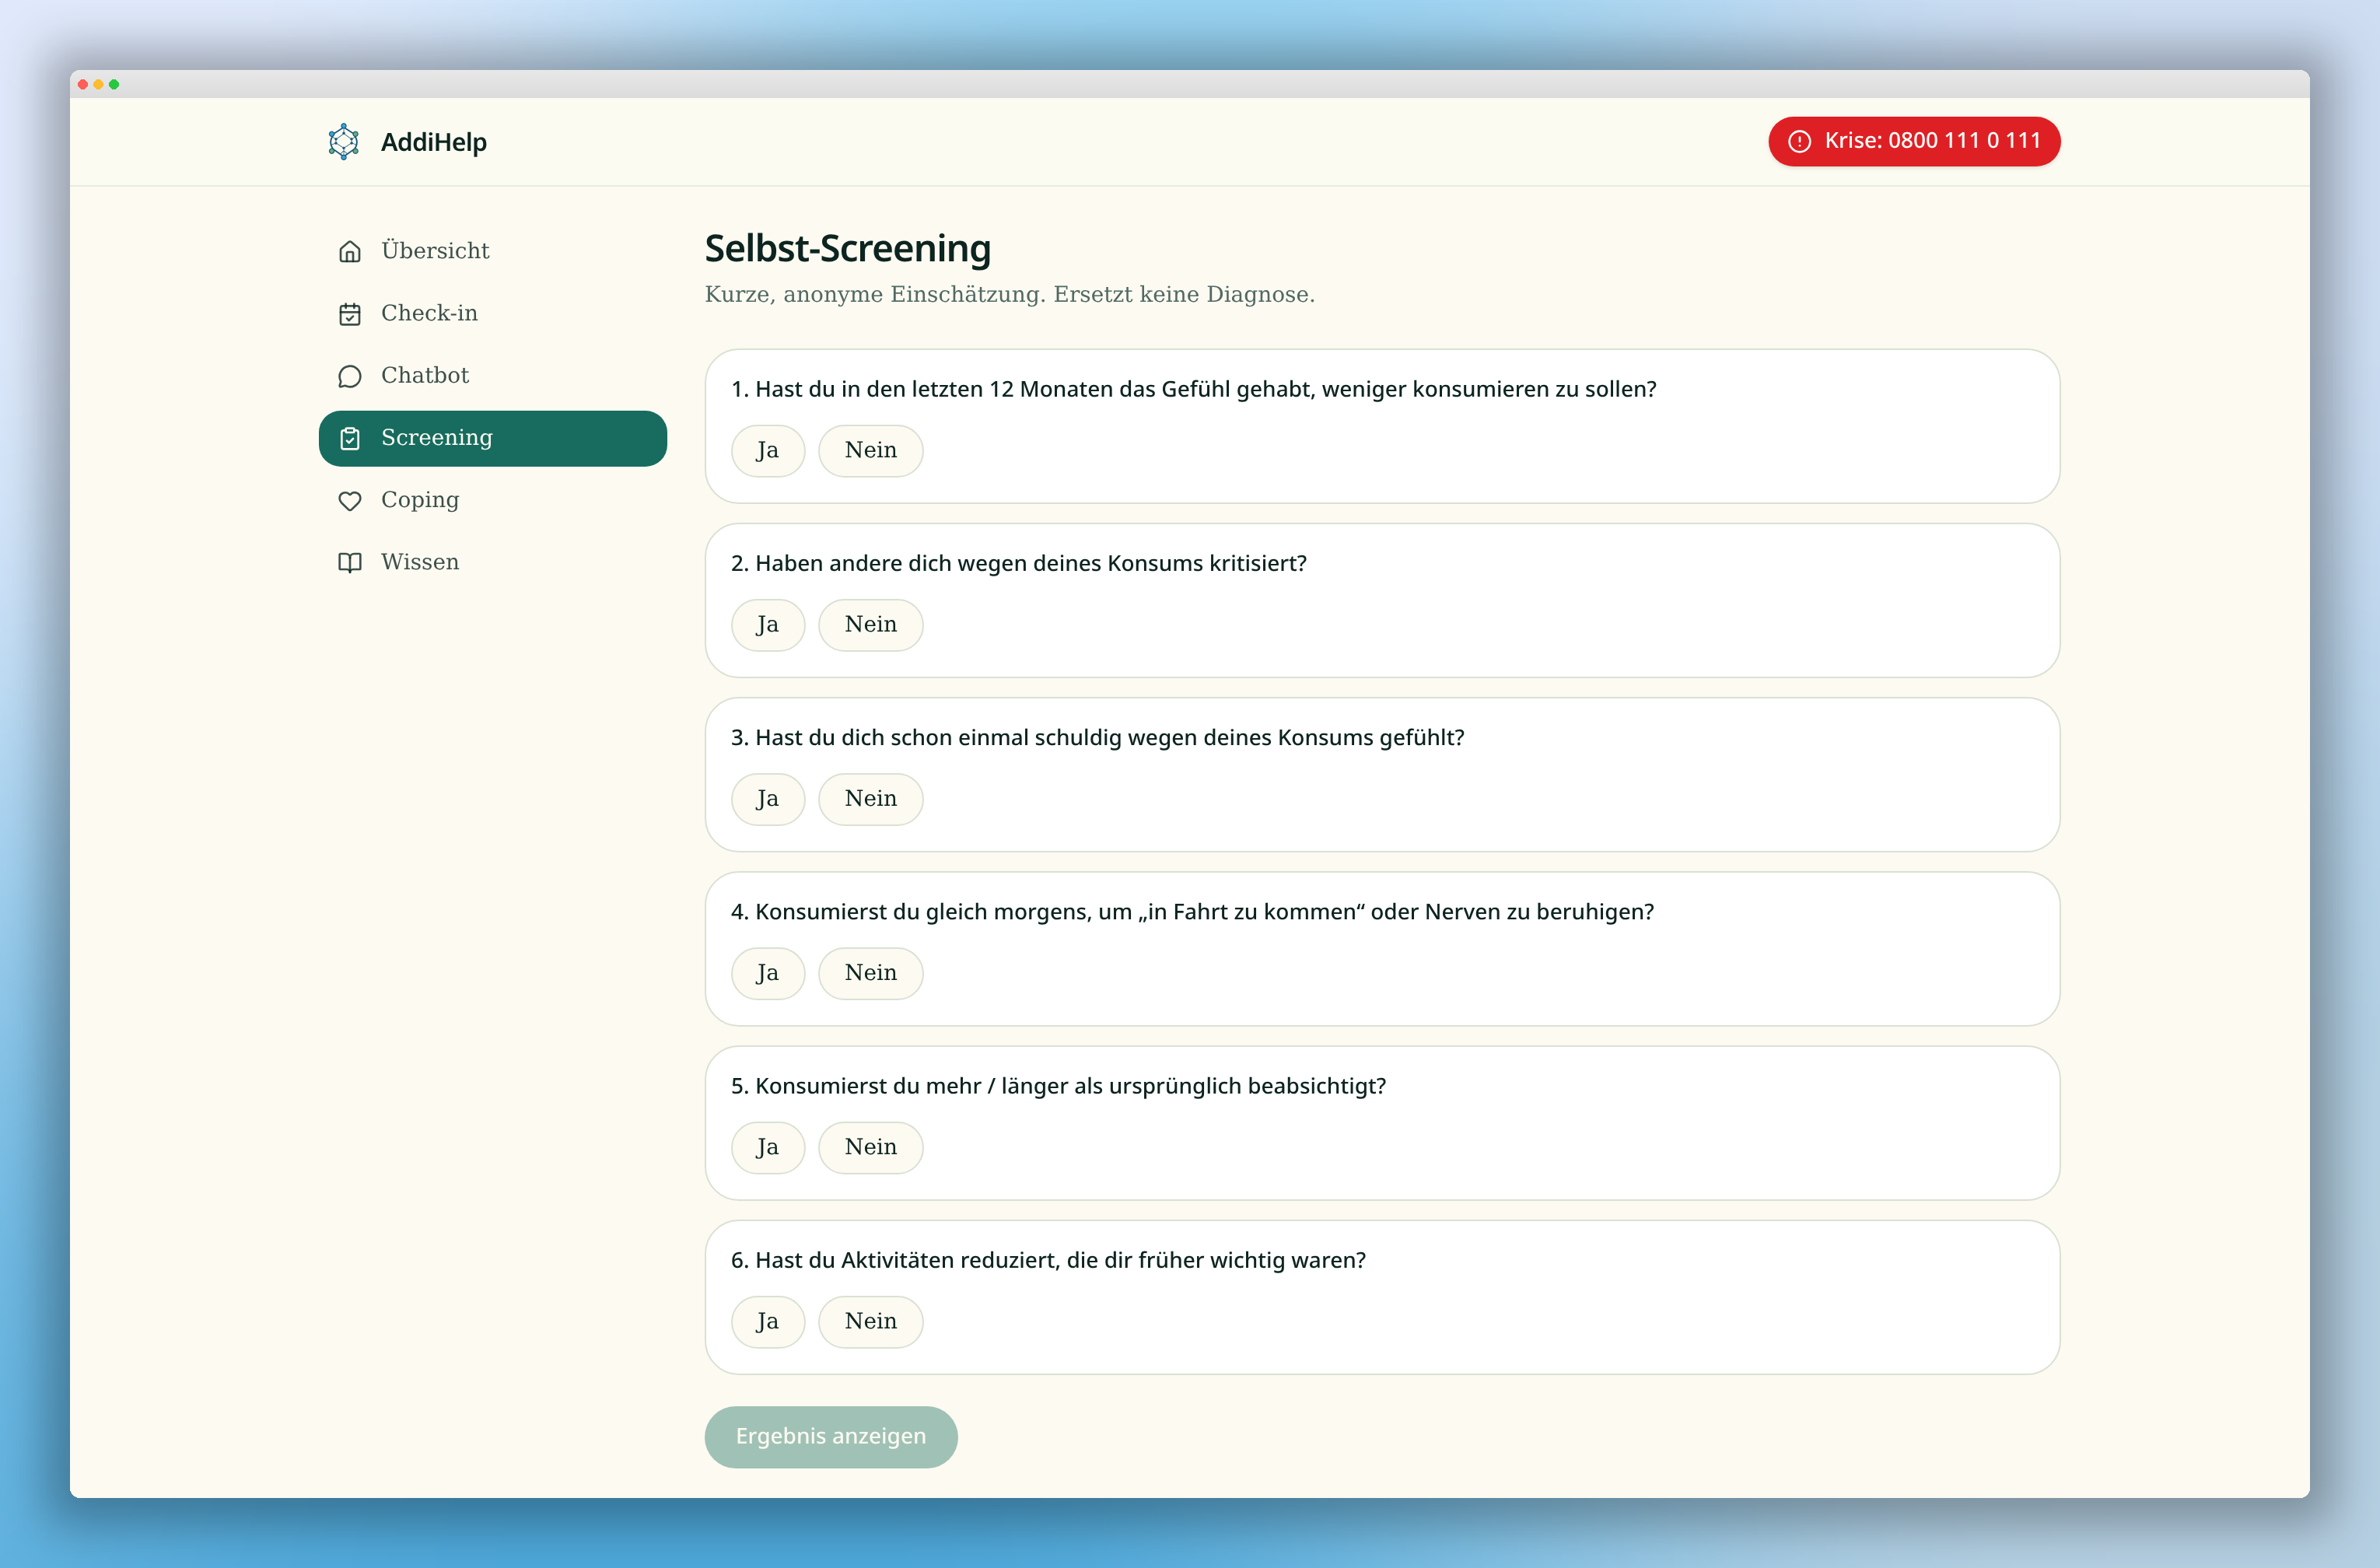Viewport: 2380px width, 1568px height.
Task: Answer Ja to question 1
Action: (x=767, y=450)
